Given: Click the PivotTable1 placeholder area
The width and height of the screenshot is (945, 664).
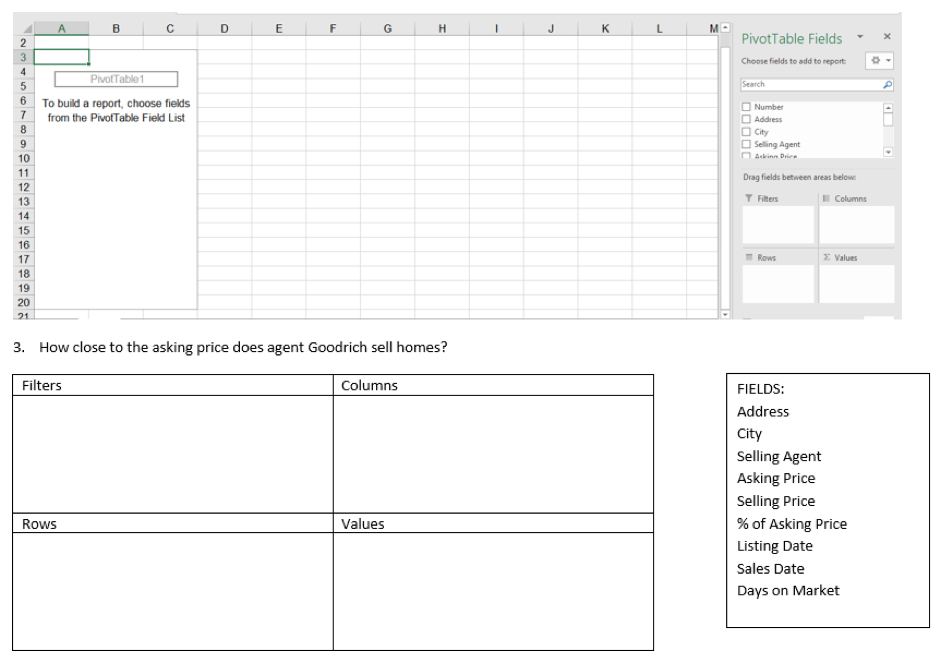Looking at the screenshot, I should 117,79.
